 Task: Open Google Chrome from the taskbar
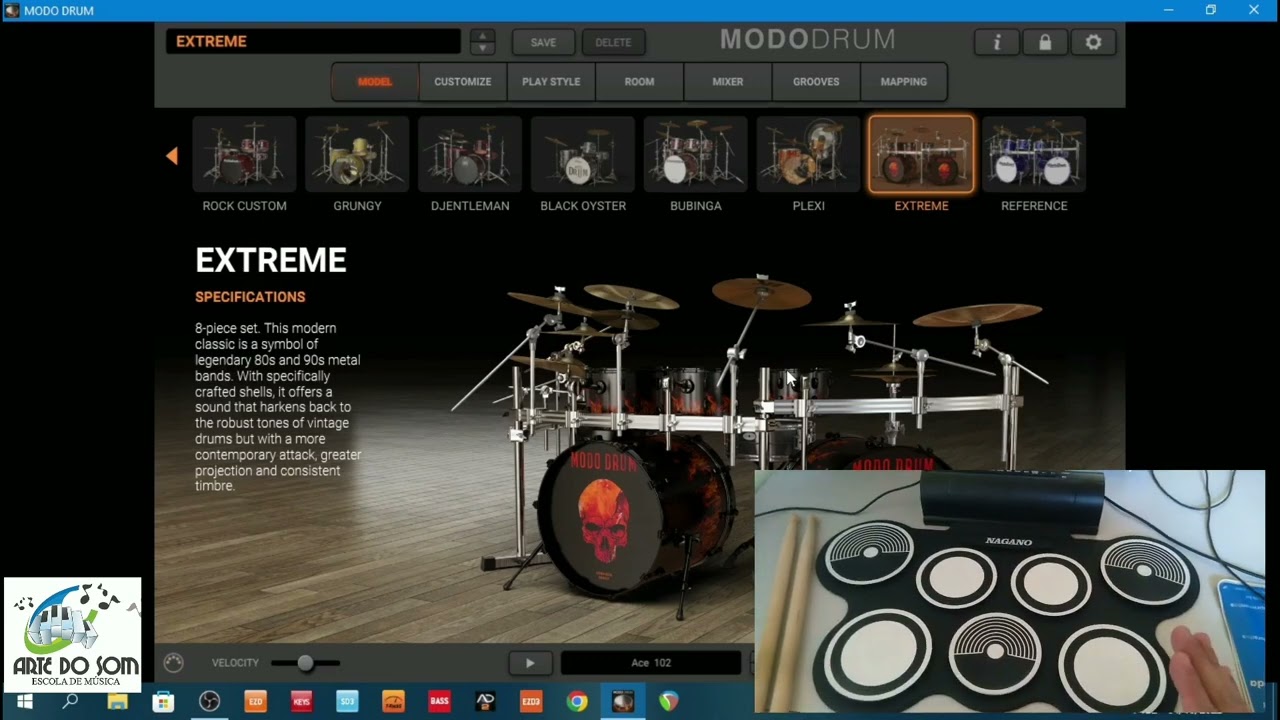577,701
